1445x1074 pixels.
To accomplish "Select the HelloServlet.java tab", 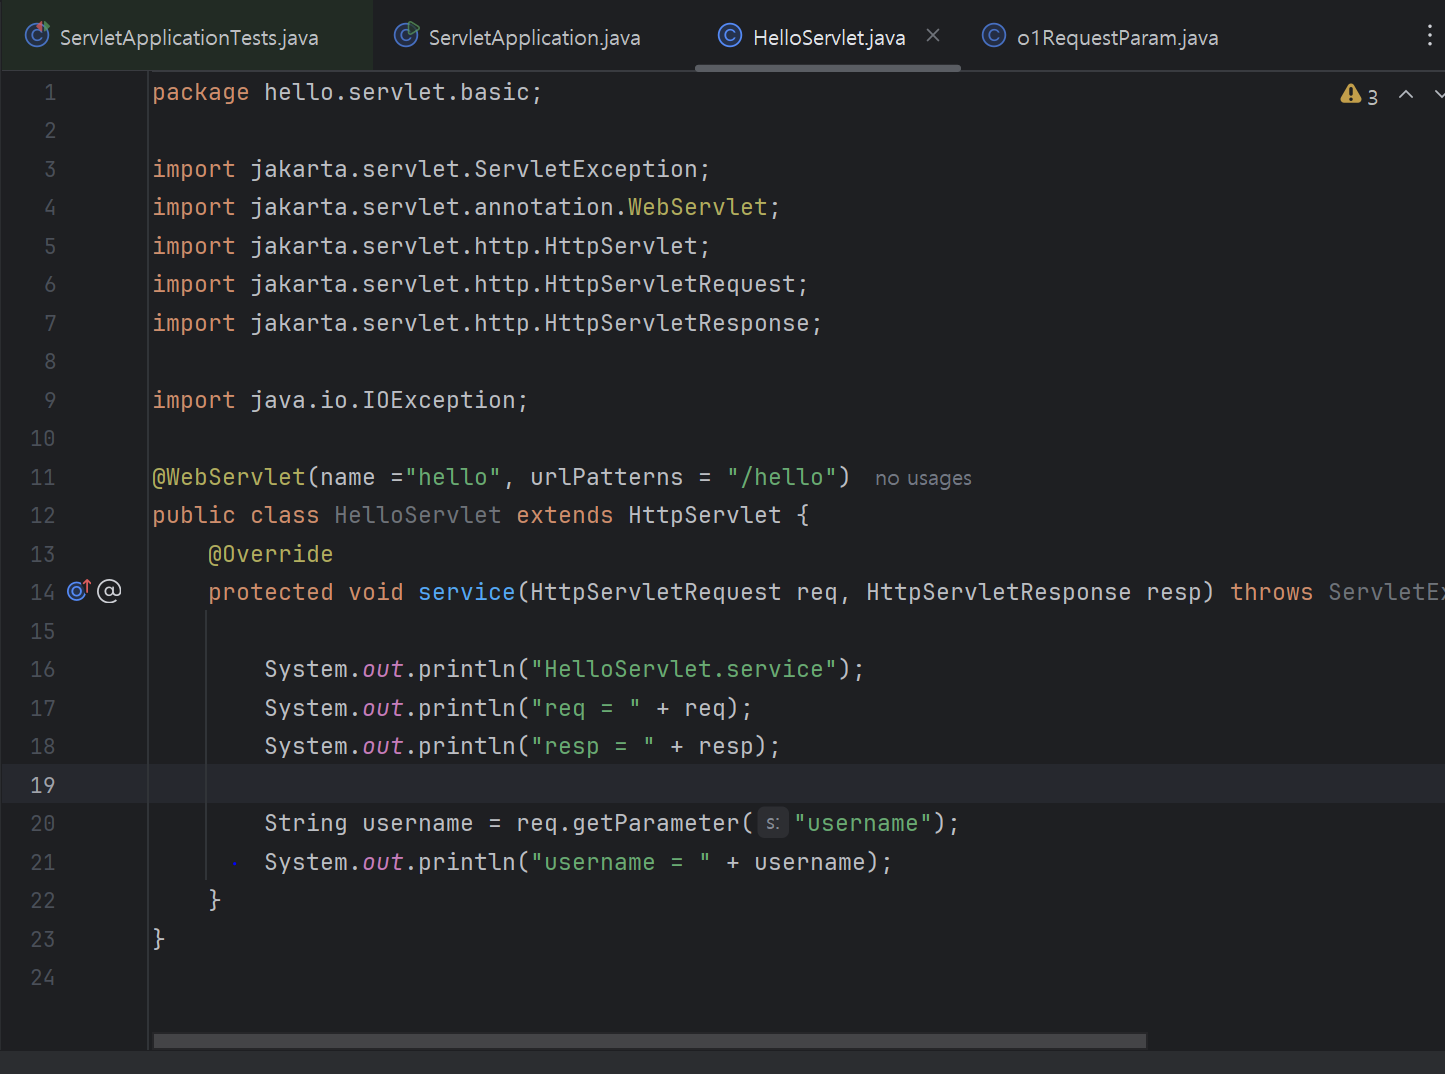I will point(828,37).
